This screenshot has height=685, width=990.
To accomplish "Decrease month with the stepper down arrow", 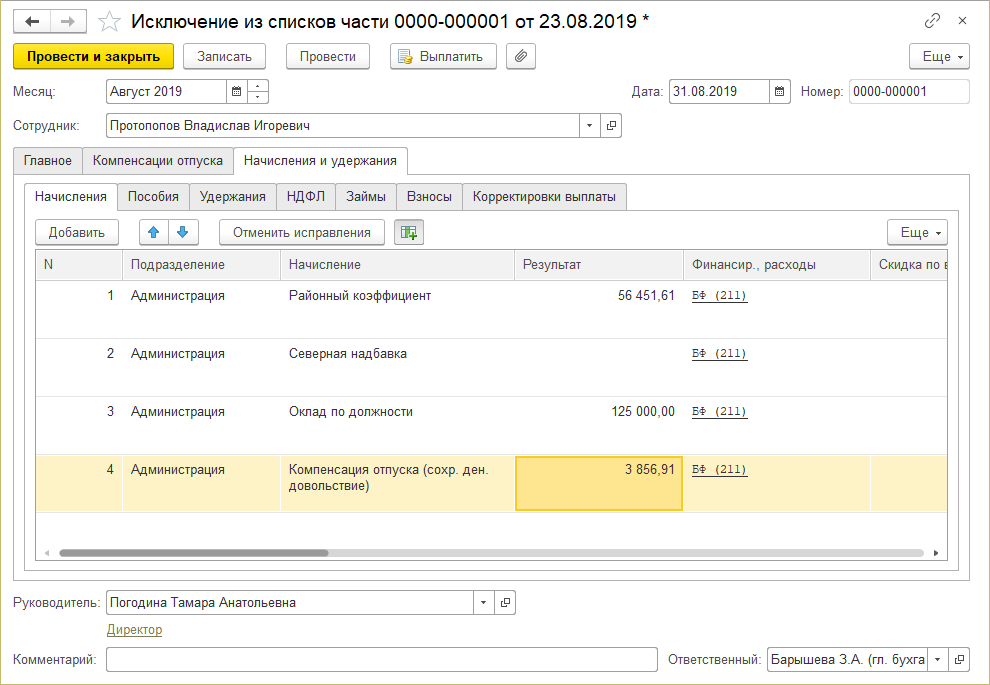I will (x=258, y=97).
